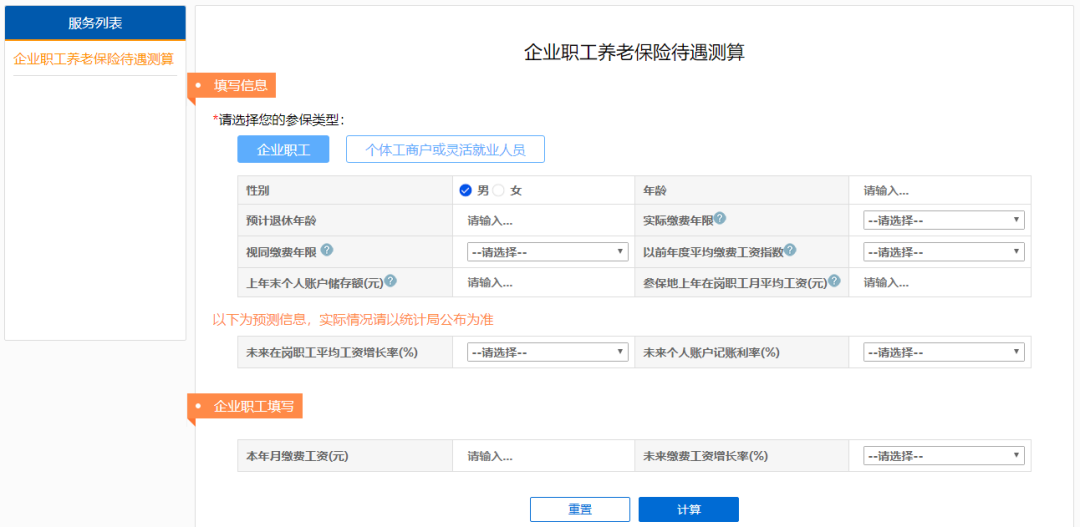The height and width of the screenshot is (527, 1080).
Task: Focus the 本年月缴费工资 input field
Action: pyautogui.click(x=544, y=456)
